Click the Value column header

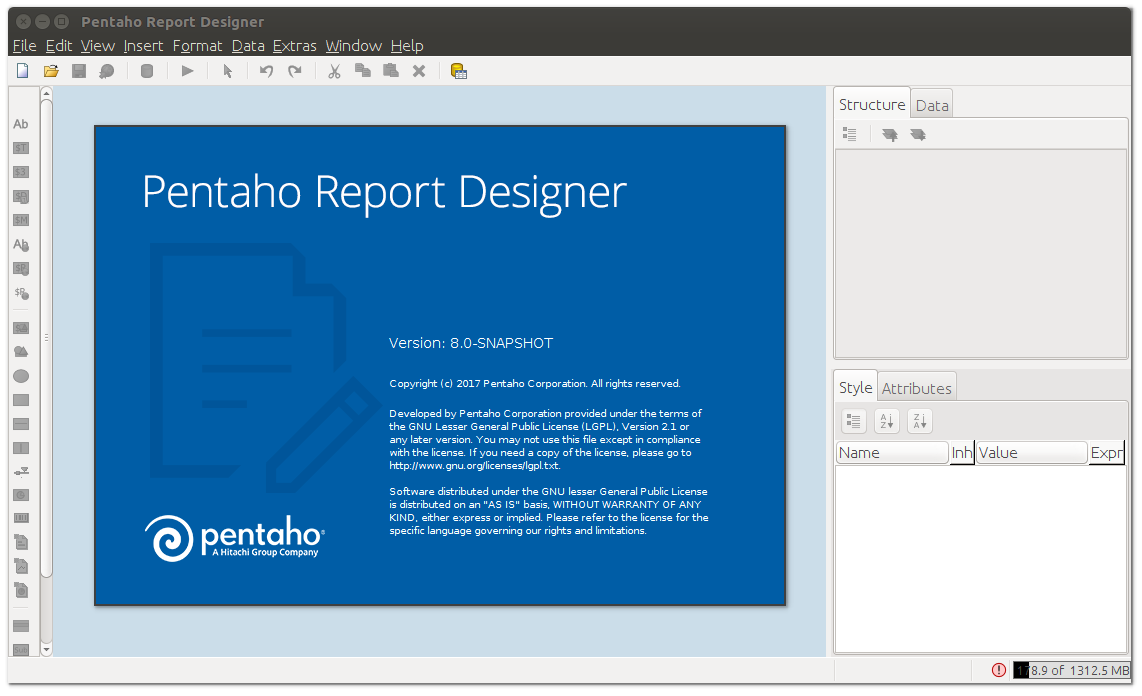1031,453
